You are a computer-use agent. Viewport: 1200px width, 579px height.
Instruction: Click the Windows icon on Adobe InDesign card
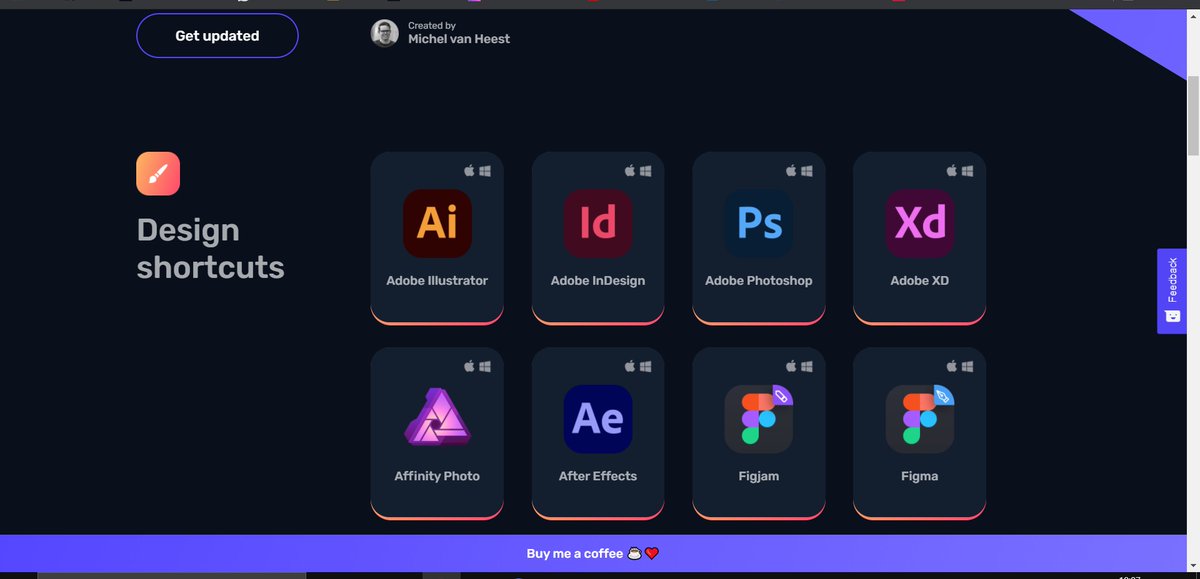click(646, 171)
